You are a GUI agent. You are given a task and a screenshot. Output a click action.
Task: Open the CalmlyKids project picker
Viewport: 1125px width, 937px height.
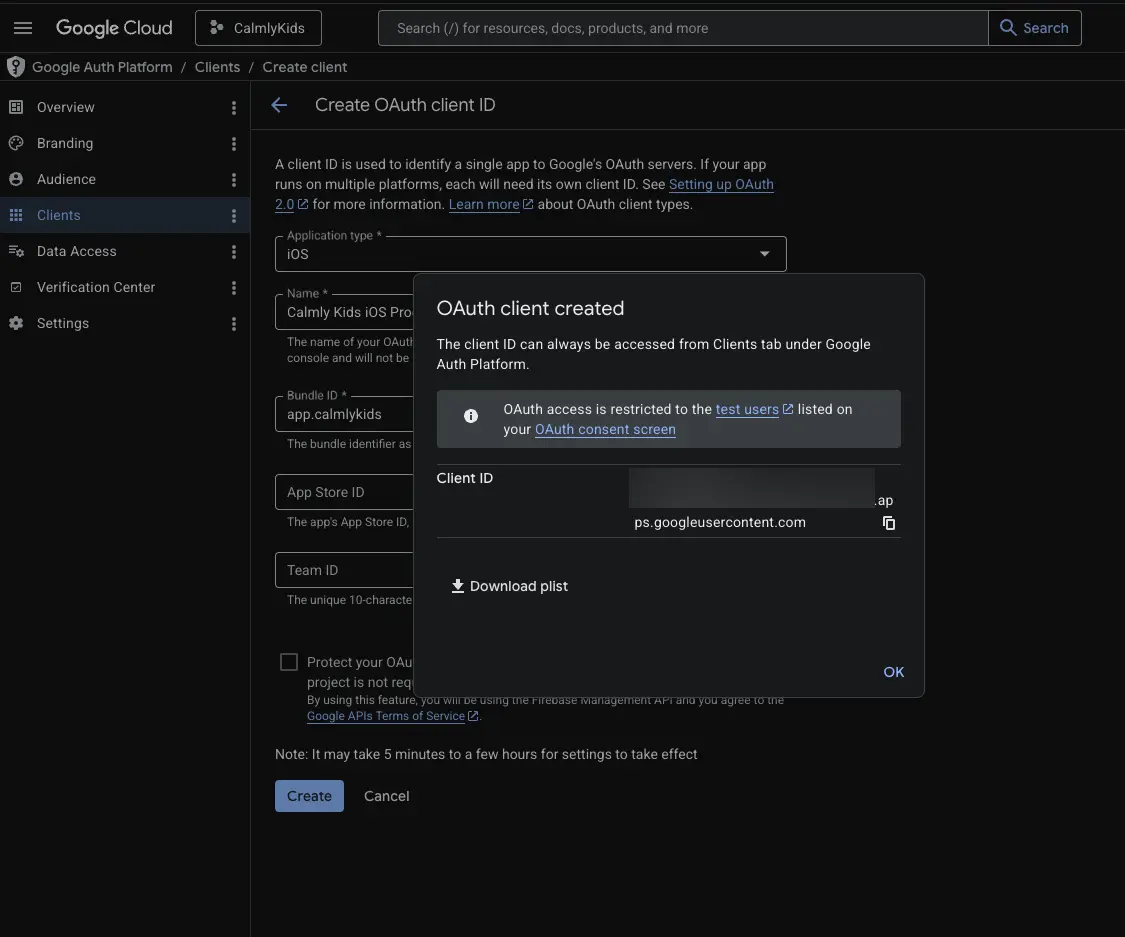[258, 28]
